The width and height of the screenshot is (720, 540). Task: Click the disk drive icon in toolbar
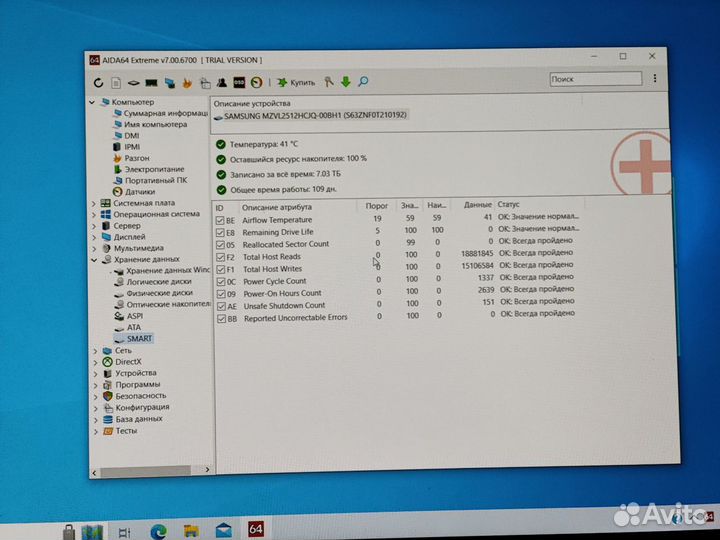[x=133, y=83]
